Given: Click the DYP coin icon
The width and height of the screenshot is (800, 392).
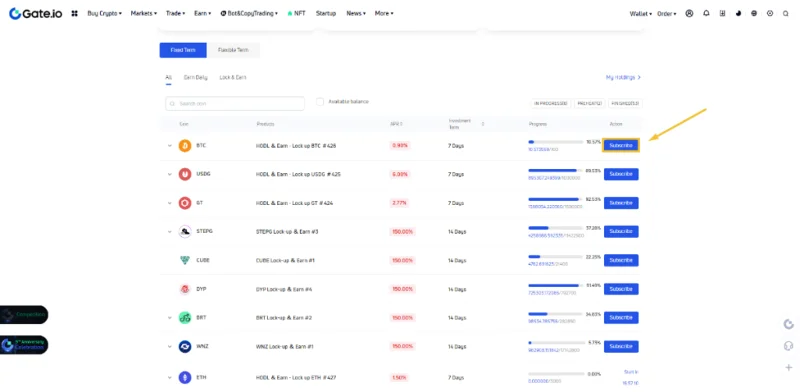Looking at the screenshot, I should coord(185,289).
